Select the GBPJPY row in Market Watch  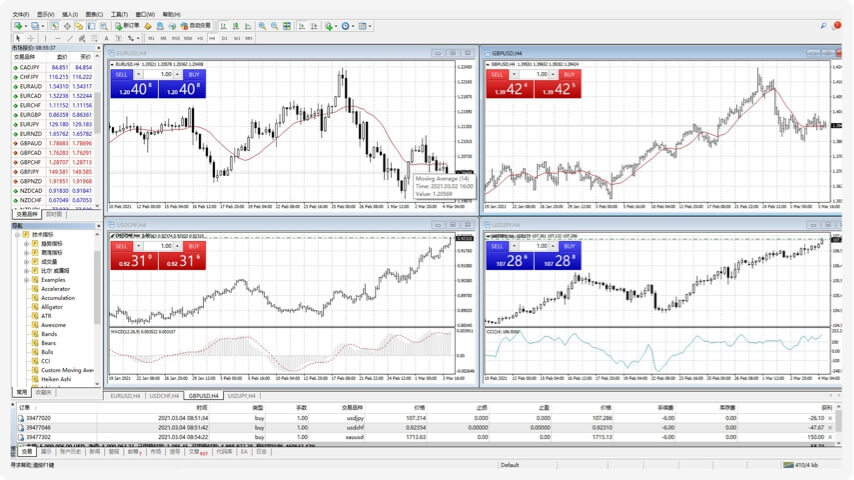click(30, 171)
